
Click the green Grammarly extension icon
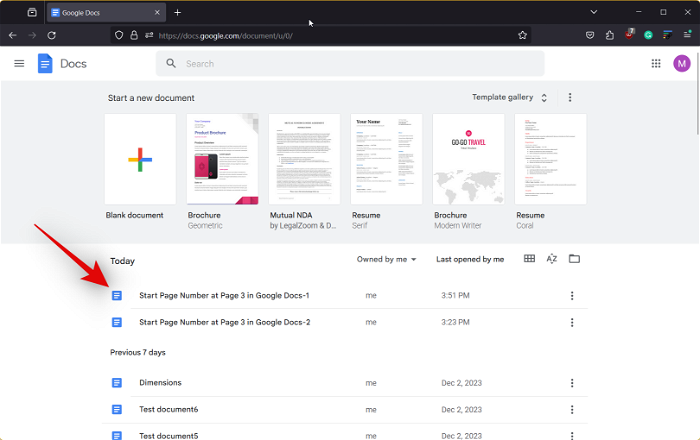648,35
